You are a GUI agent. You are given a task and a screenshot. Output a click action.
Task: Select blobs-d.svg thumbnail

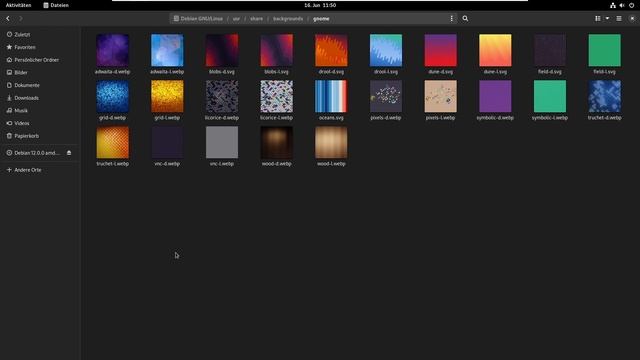[x=222, y=50]
